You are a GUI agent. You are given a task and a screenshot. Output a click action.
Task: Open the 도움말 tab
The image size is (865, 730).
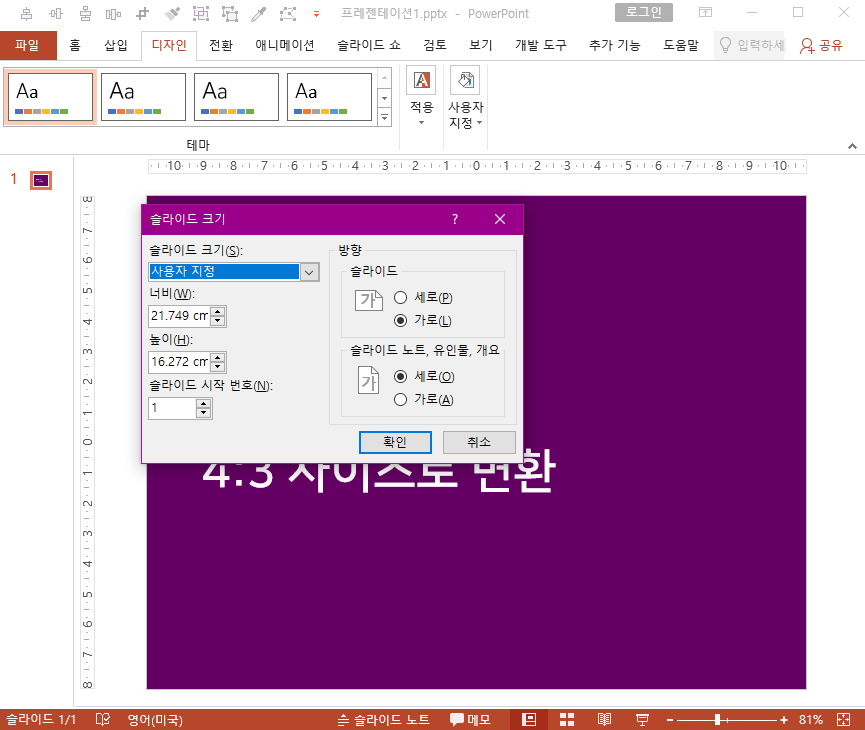[680, 45]
